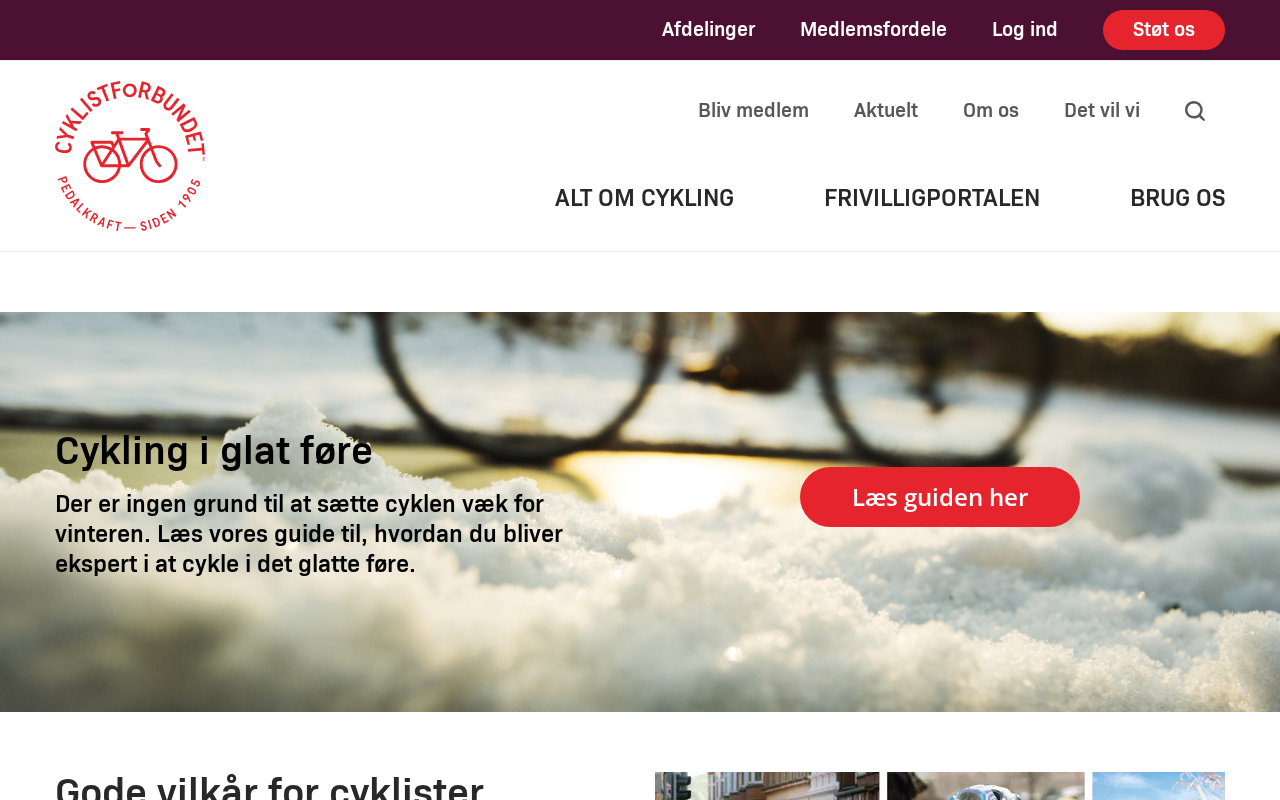
Task: Open the Om os menu
Action: point(991,110)
